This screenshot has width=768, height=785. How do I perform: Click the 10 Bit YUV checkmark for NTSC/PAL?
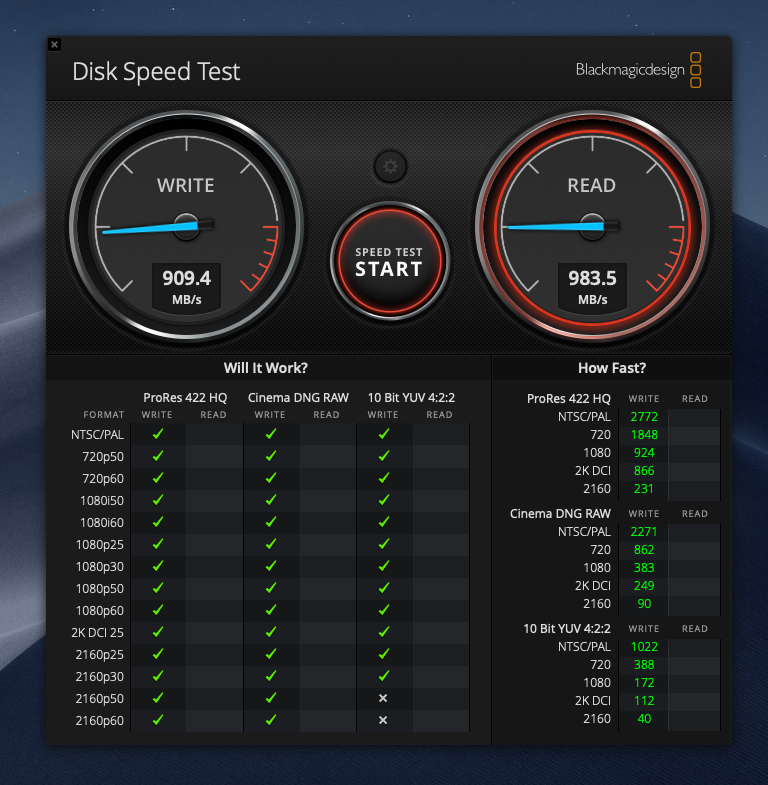point(384,434)
